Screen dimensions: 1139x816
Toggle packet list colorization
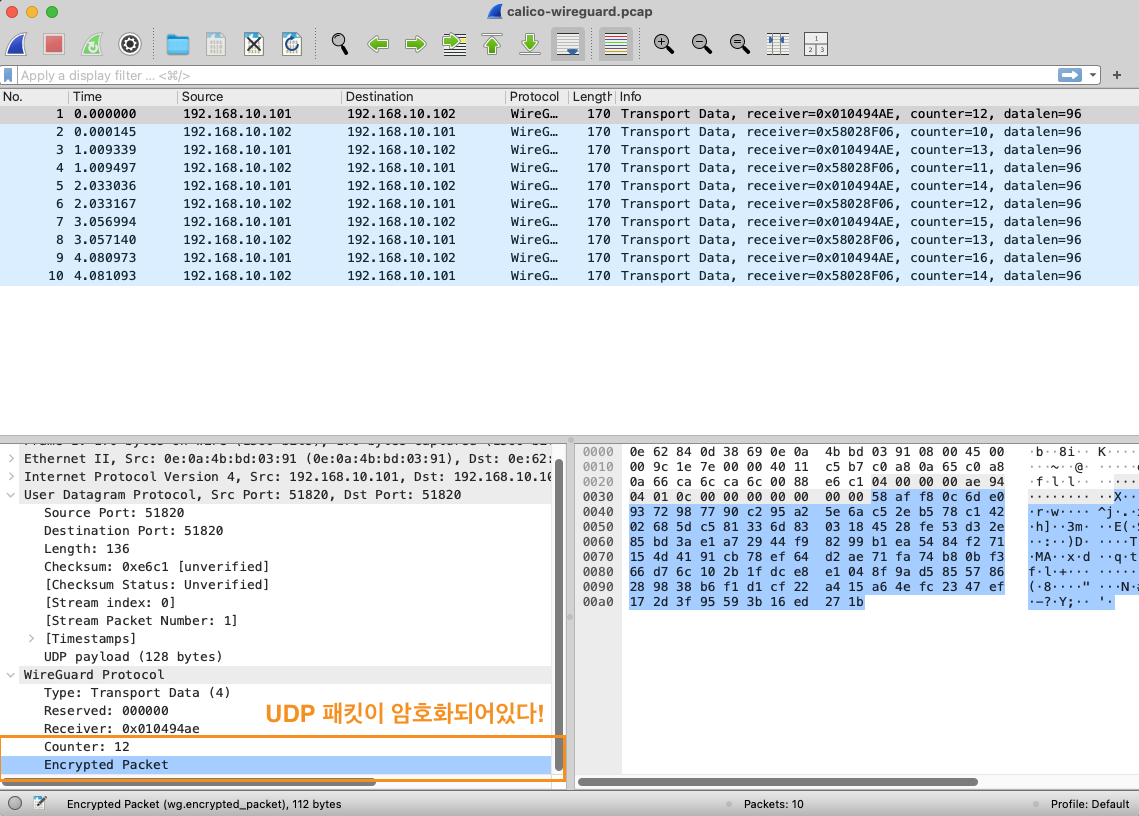pyautogui.click(x=616, y=44)
